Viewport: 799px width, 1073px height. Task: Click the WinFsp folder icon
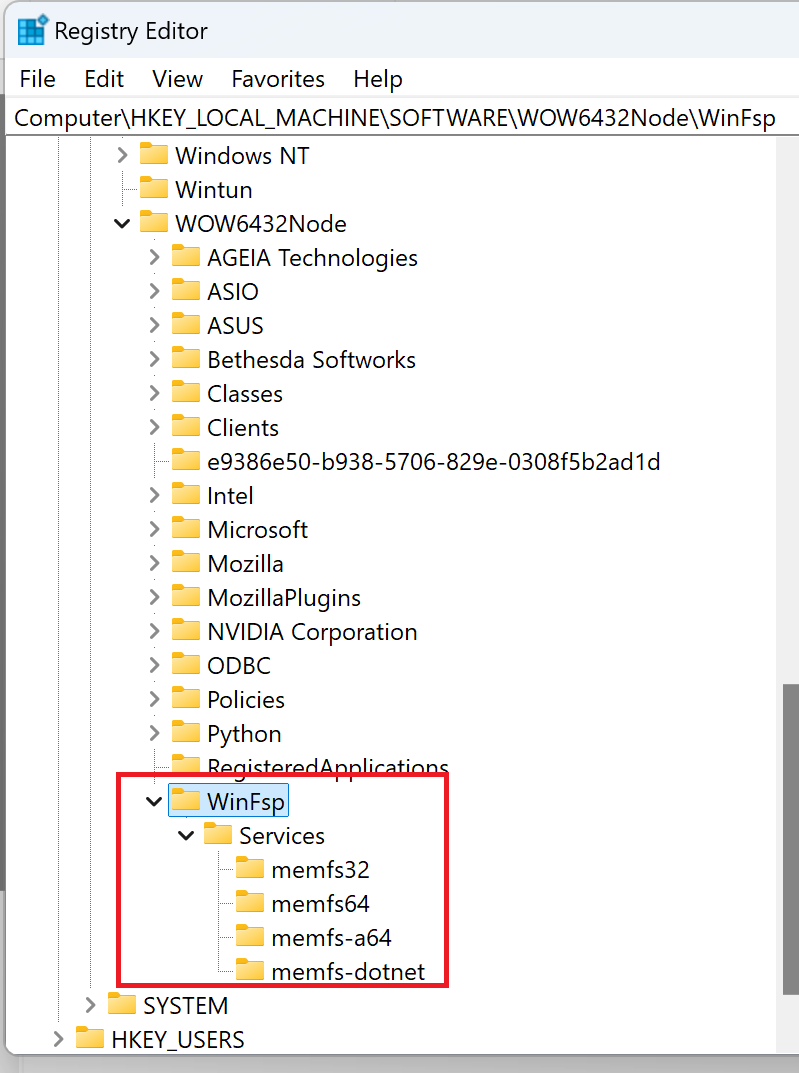pyautogui.click(x=185, y=800)
